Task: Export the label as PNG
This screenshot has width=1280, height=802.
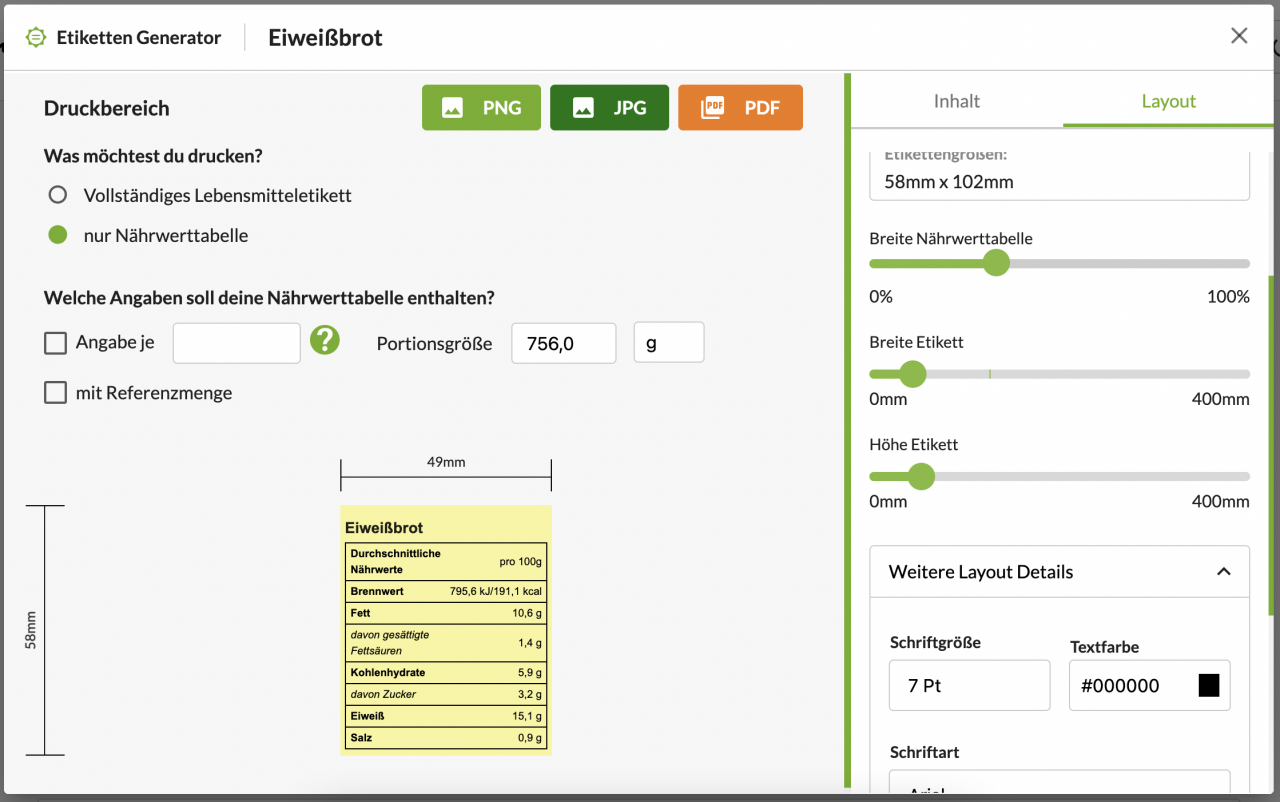Action: coord(481,108)
